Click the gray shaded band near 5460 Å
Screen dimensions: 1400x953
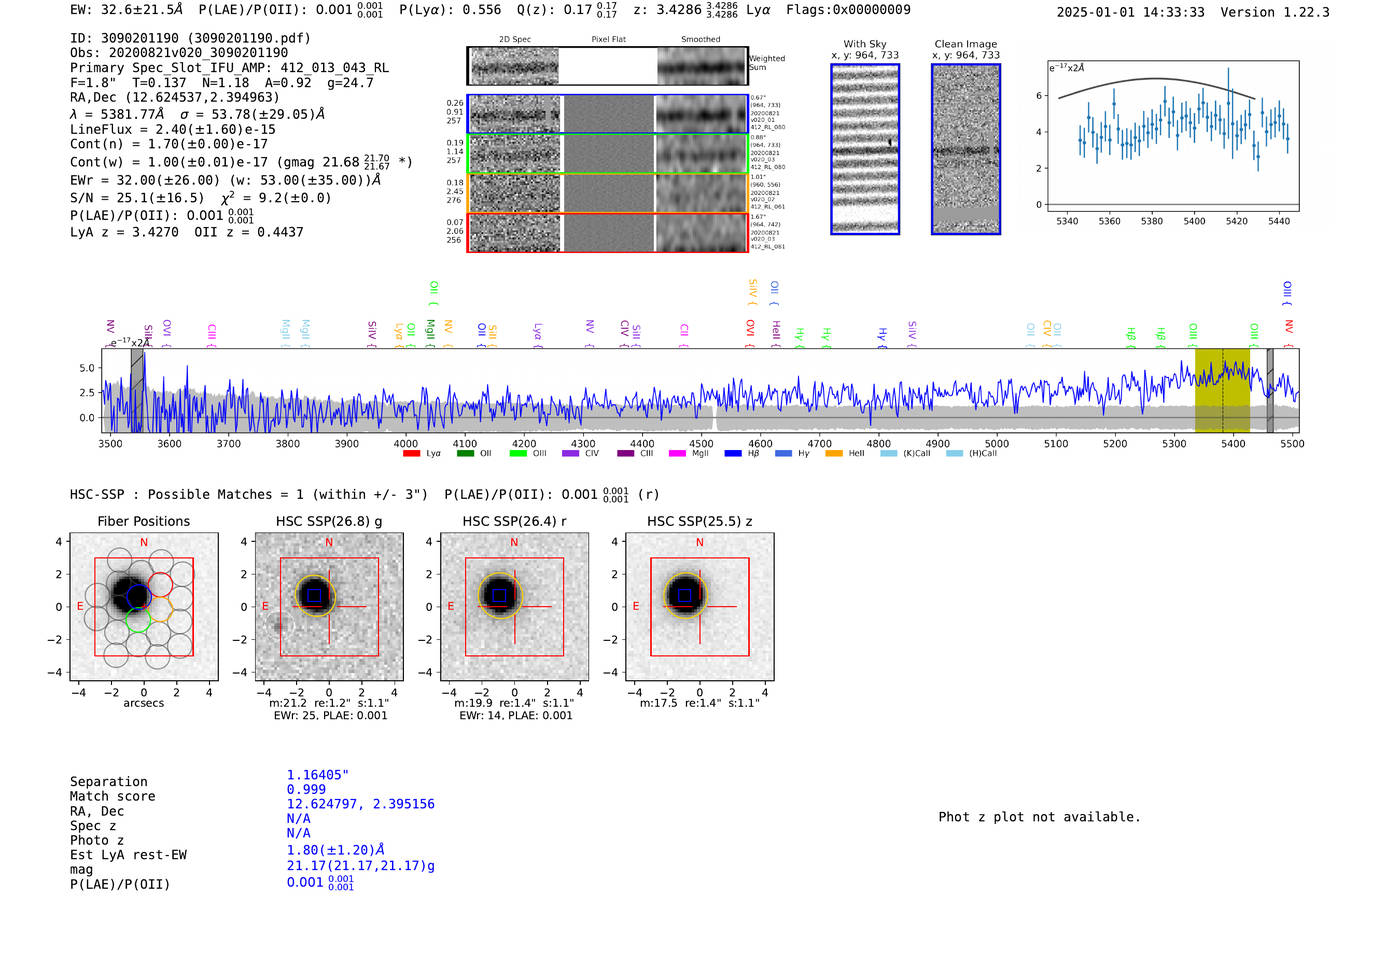pos(1270,390)
